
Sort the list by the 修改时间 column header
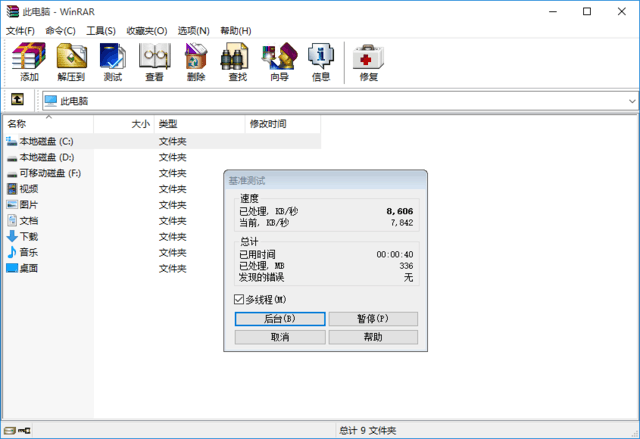[x=282, y=124]
